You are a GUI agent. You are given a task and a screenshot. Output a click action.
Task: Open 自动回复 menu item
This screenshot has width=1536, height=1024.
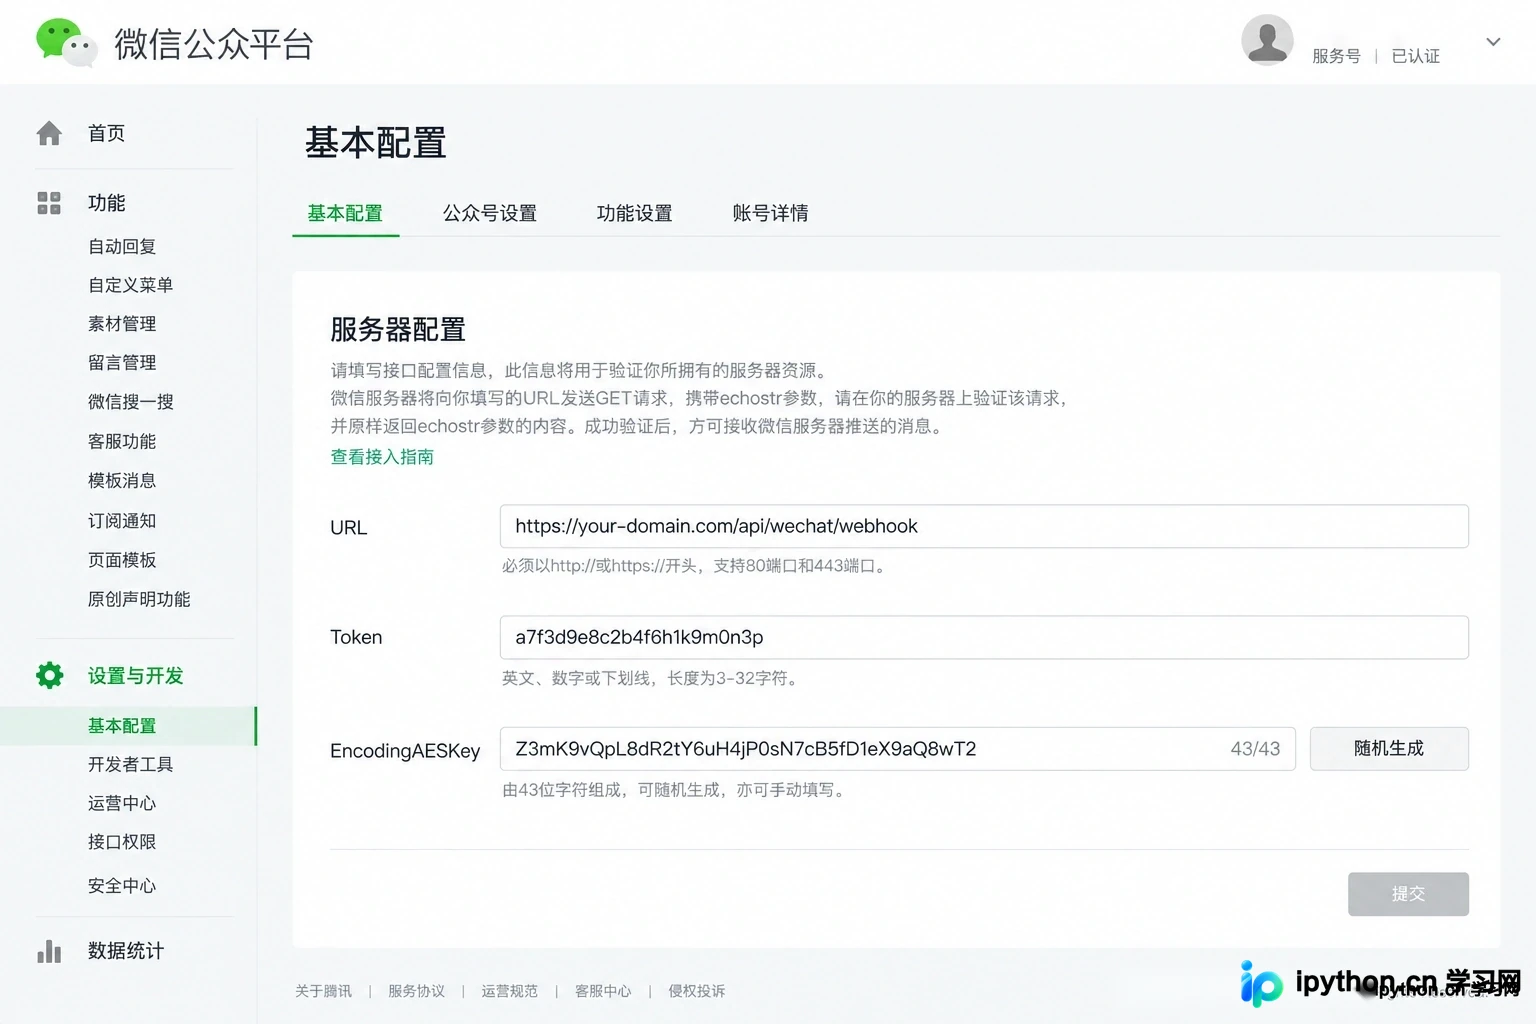click(x=122, y=246)
